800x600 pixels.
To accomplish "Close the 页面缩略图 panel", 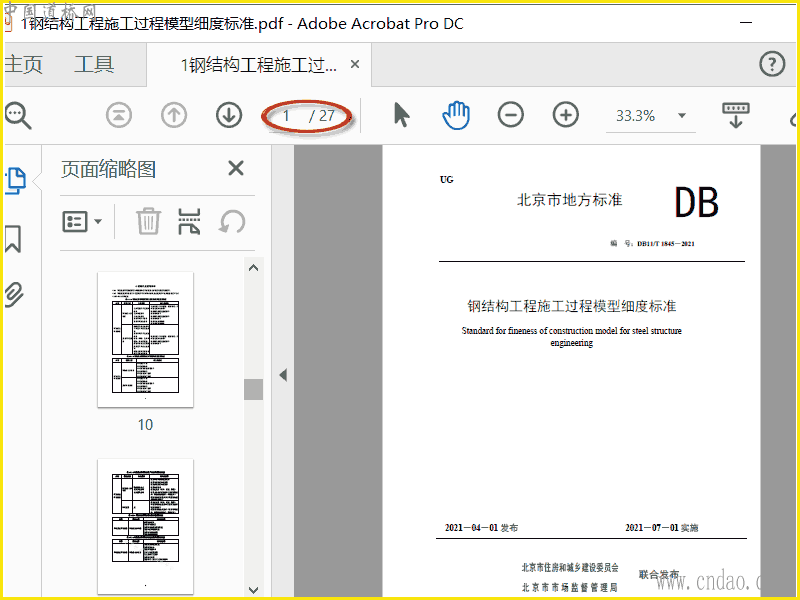I will 236,168.
